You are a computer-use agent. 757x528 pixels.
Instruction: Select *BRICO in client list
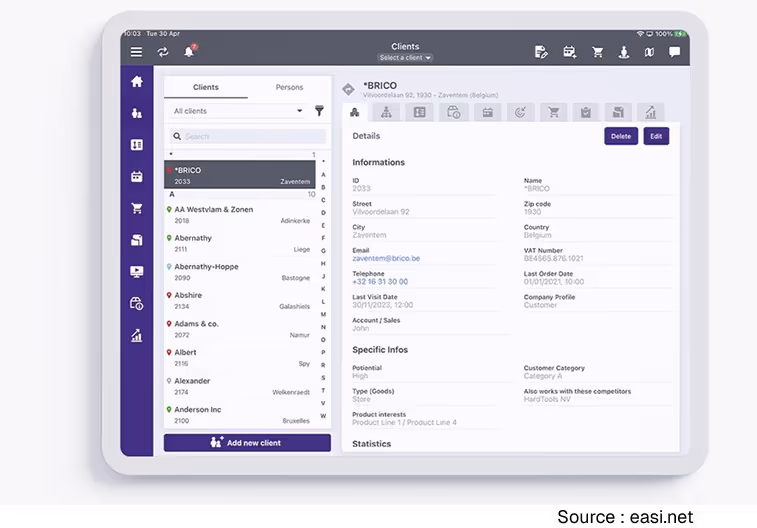pyautogui.click(x=239, y=175)
